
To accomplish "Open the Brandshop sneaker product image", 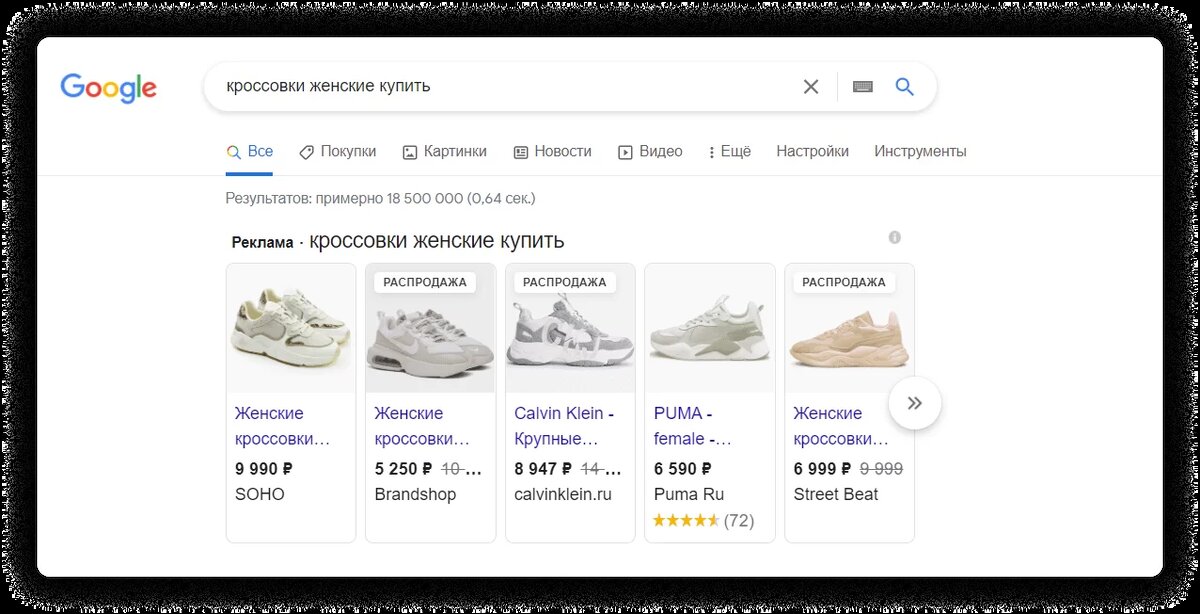I will 430,328.
